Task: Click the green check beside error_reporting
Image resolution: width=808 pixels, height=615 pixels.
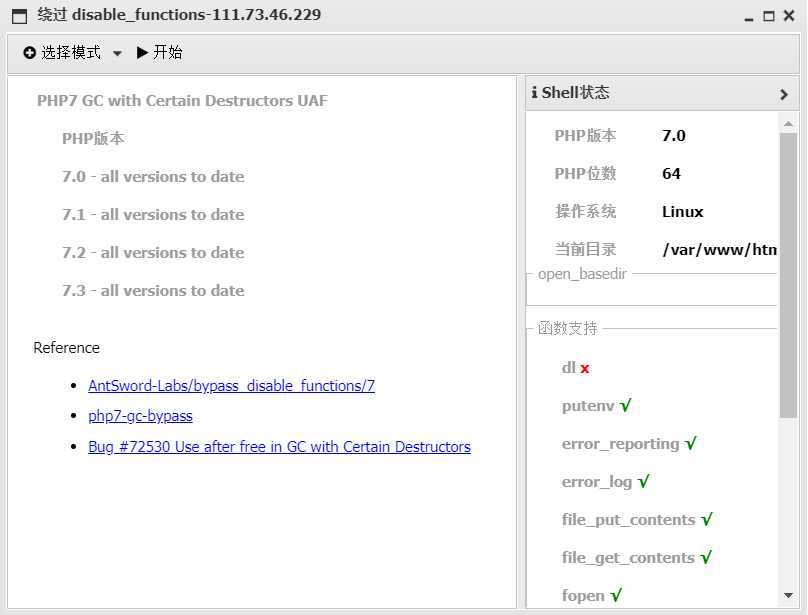Action: coord(691,443)
